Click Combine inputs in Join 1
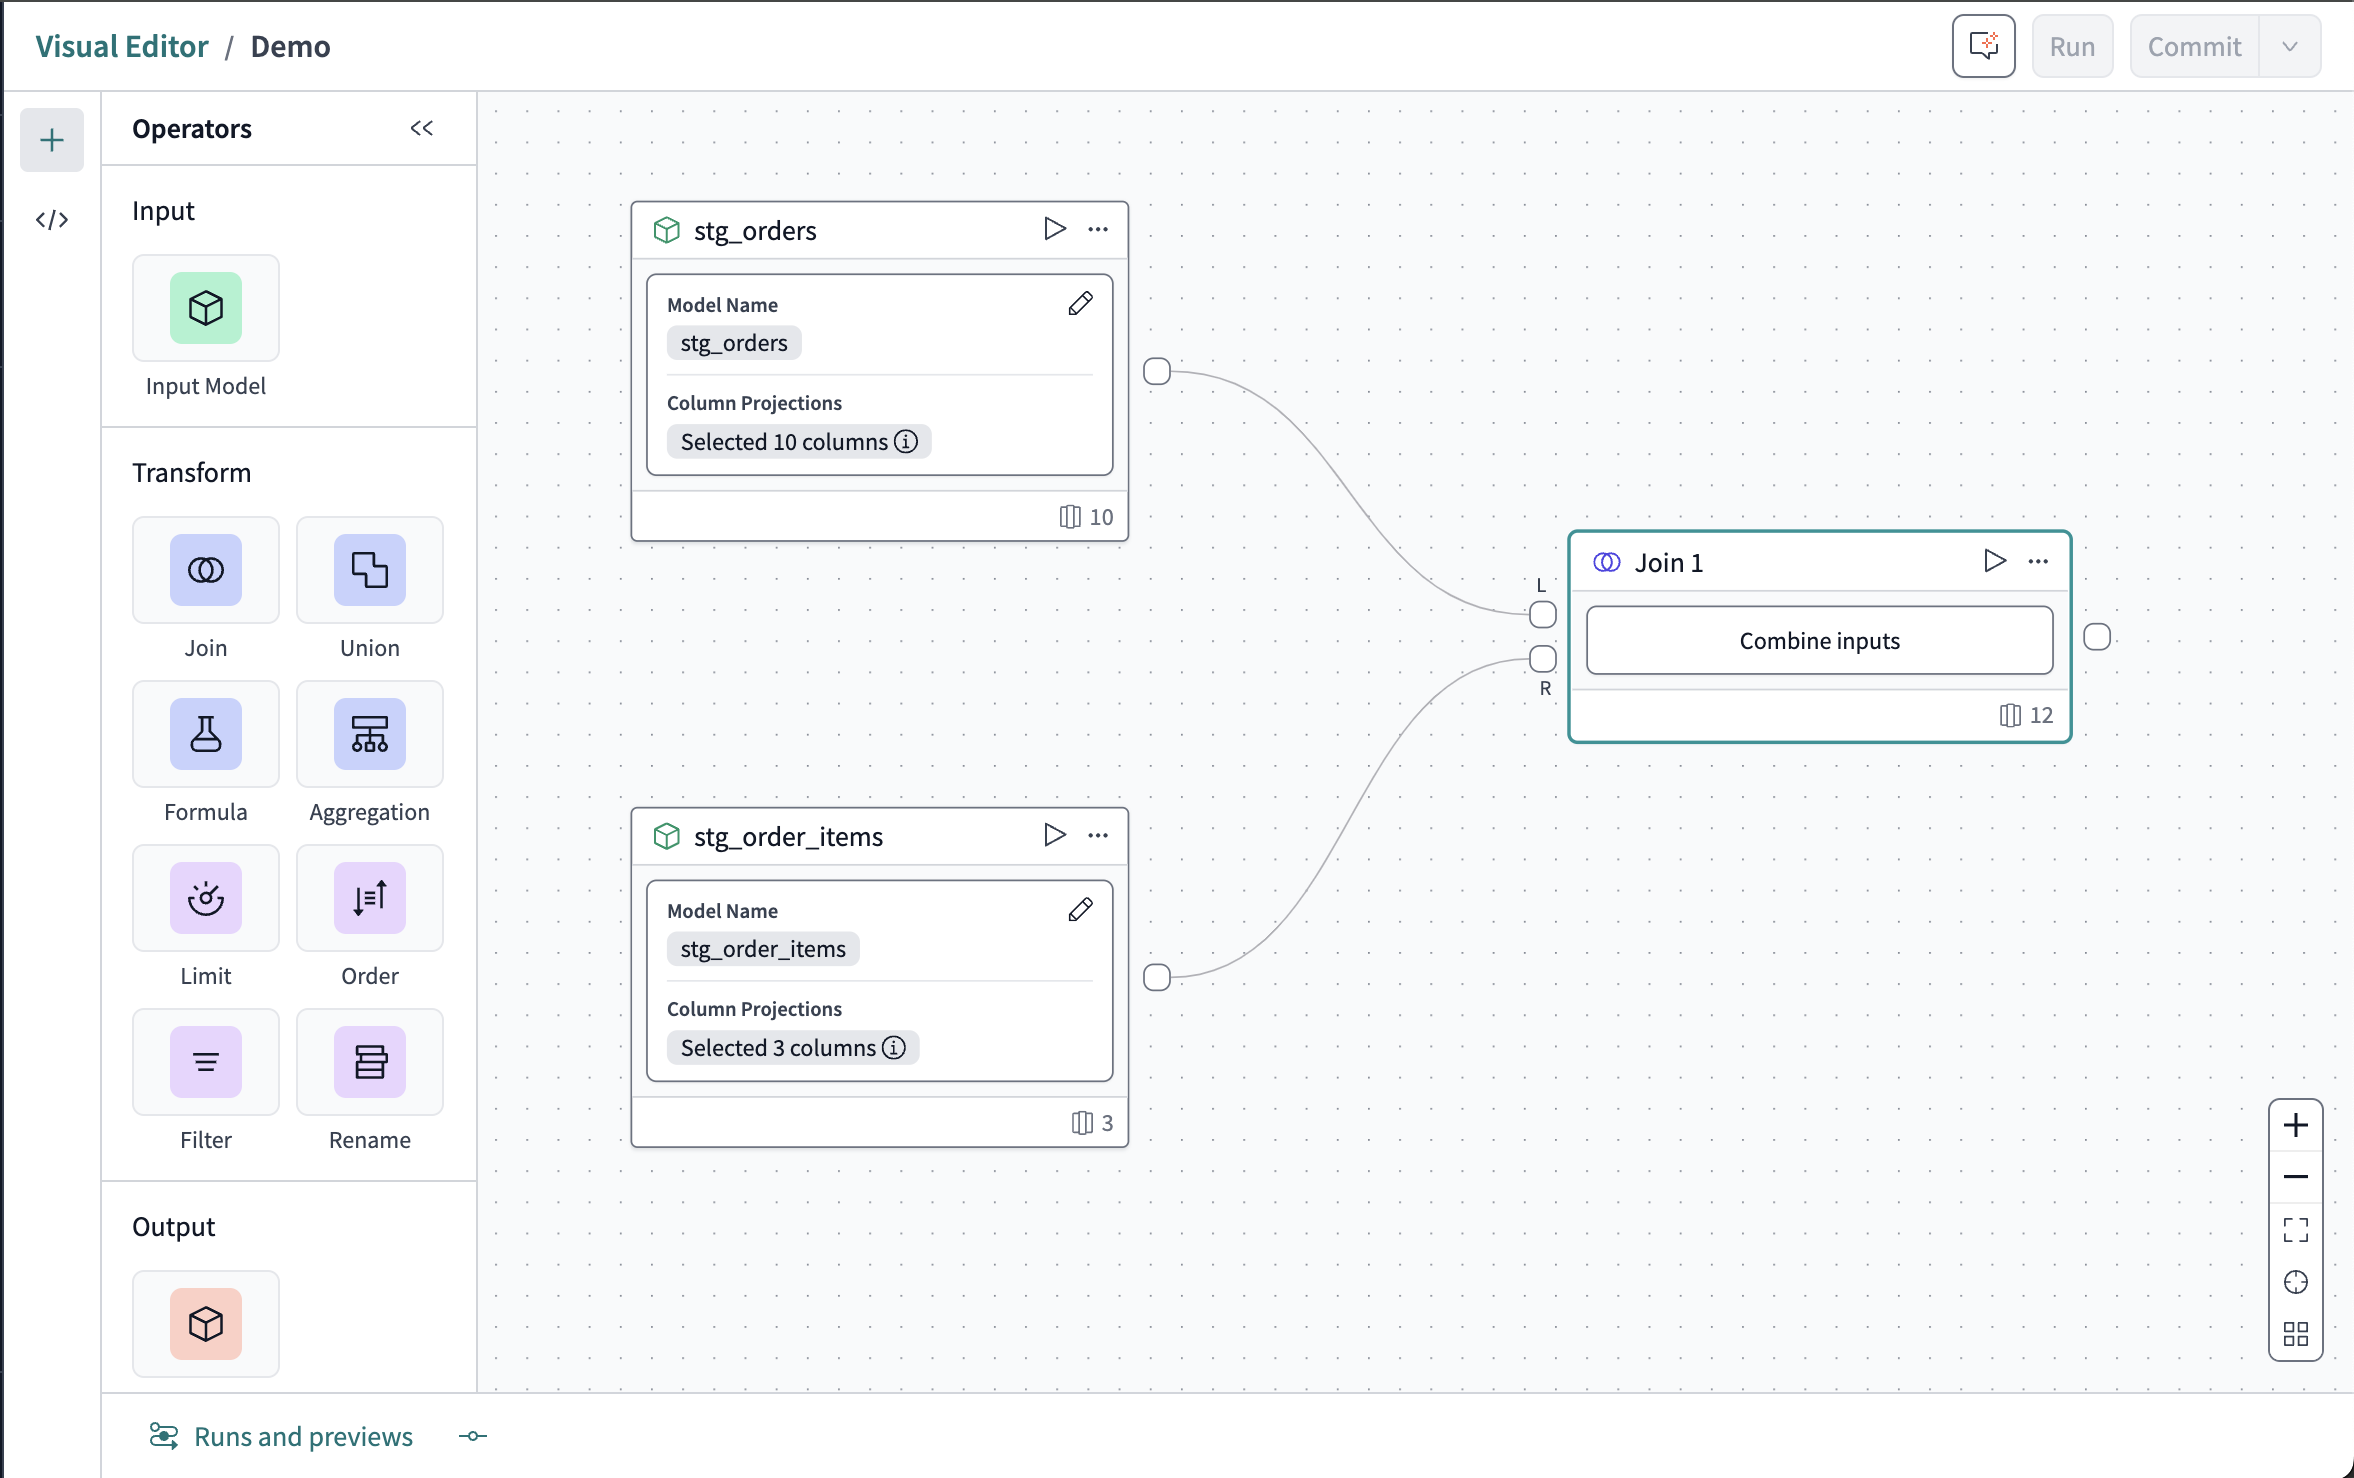 tap(1818, 641)
